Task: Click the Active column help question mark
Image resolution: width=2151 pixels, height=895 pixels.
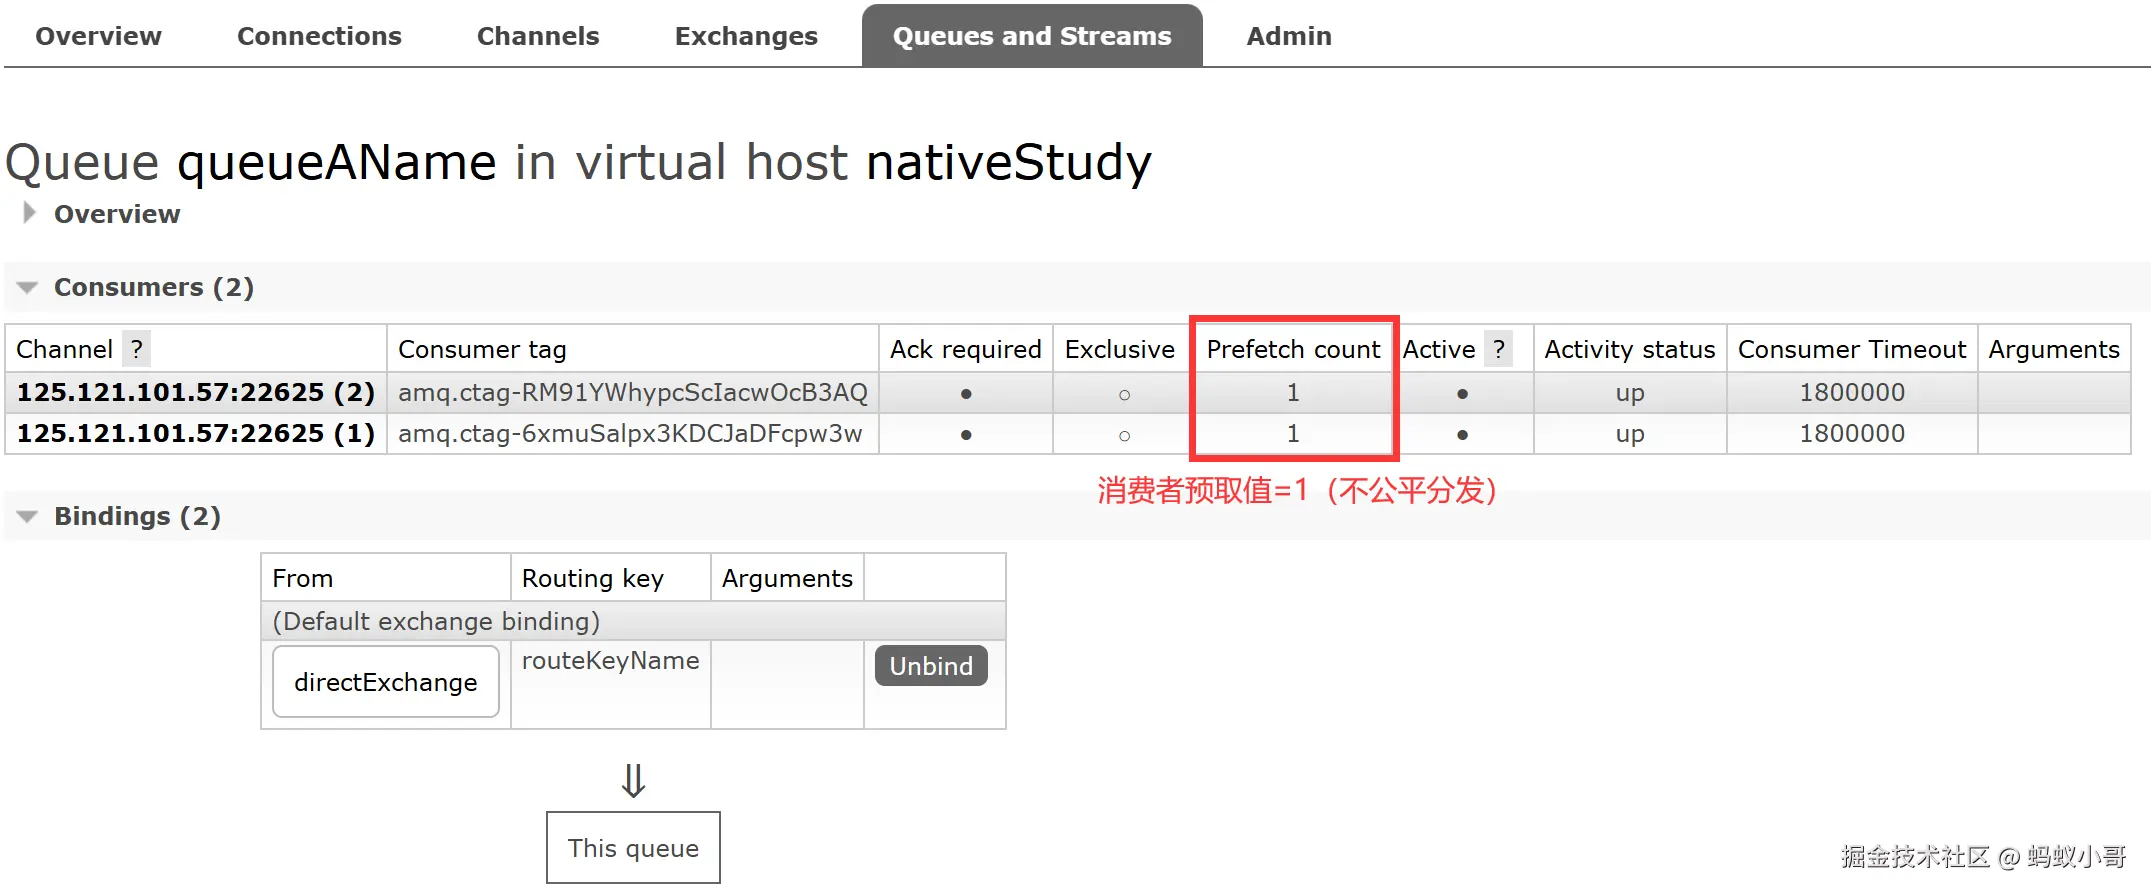Action: tap(1498, 349)
